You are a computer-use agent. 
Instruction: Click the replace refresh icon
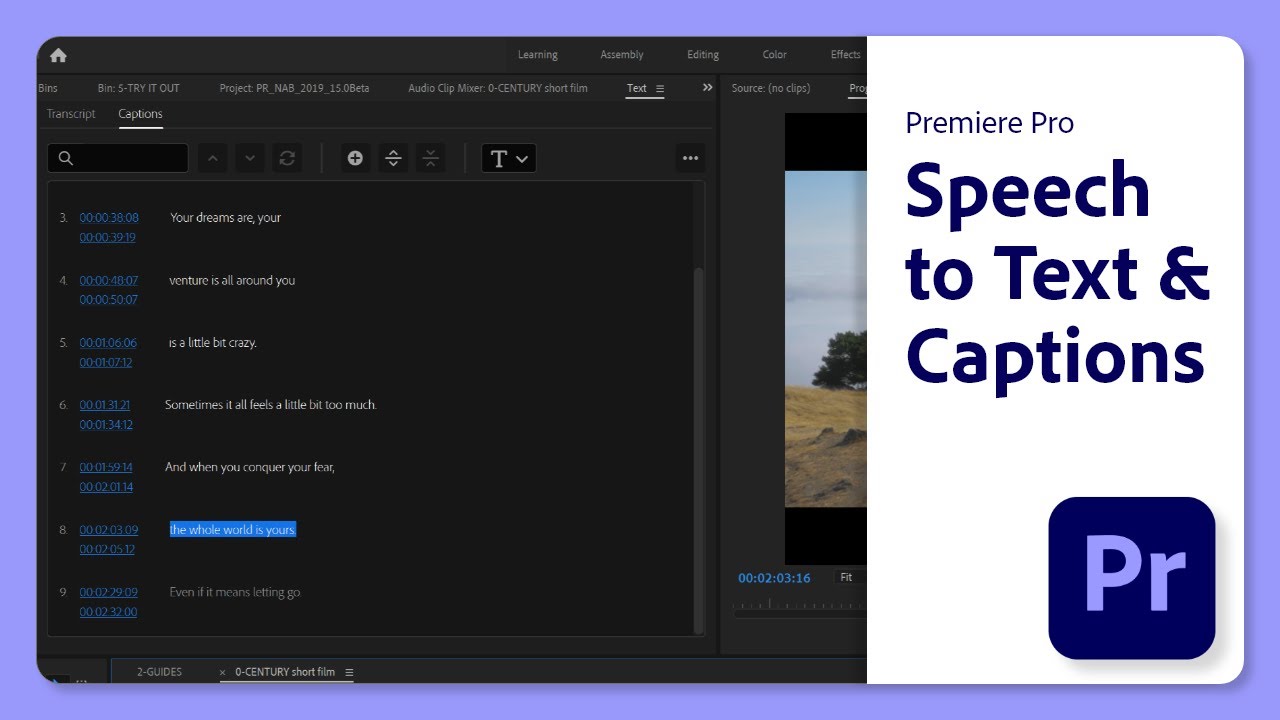click(x=287, y=158)
